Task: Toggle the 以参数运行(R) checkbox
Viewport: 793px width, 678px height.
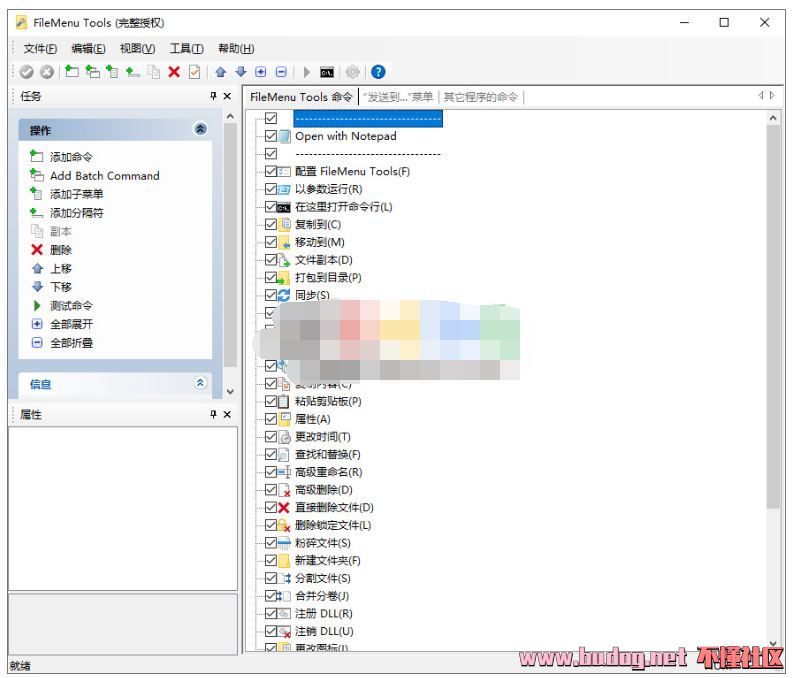Action: [271, 189]
